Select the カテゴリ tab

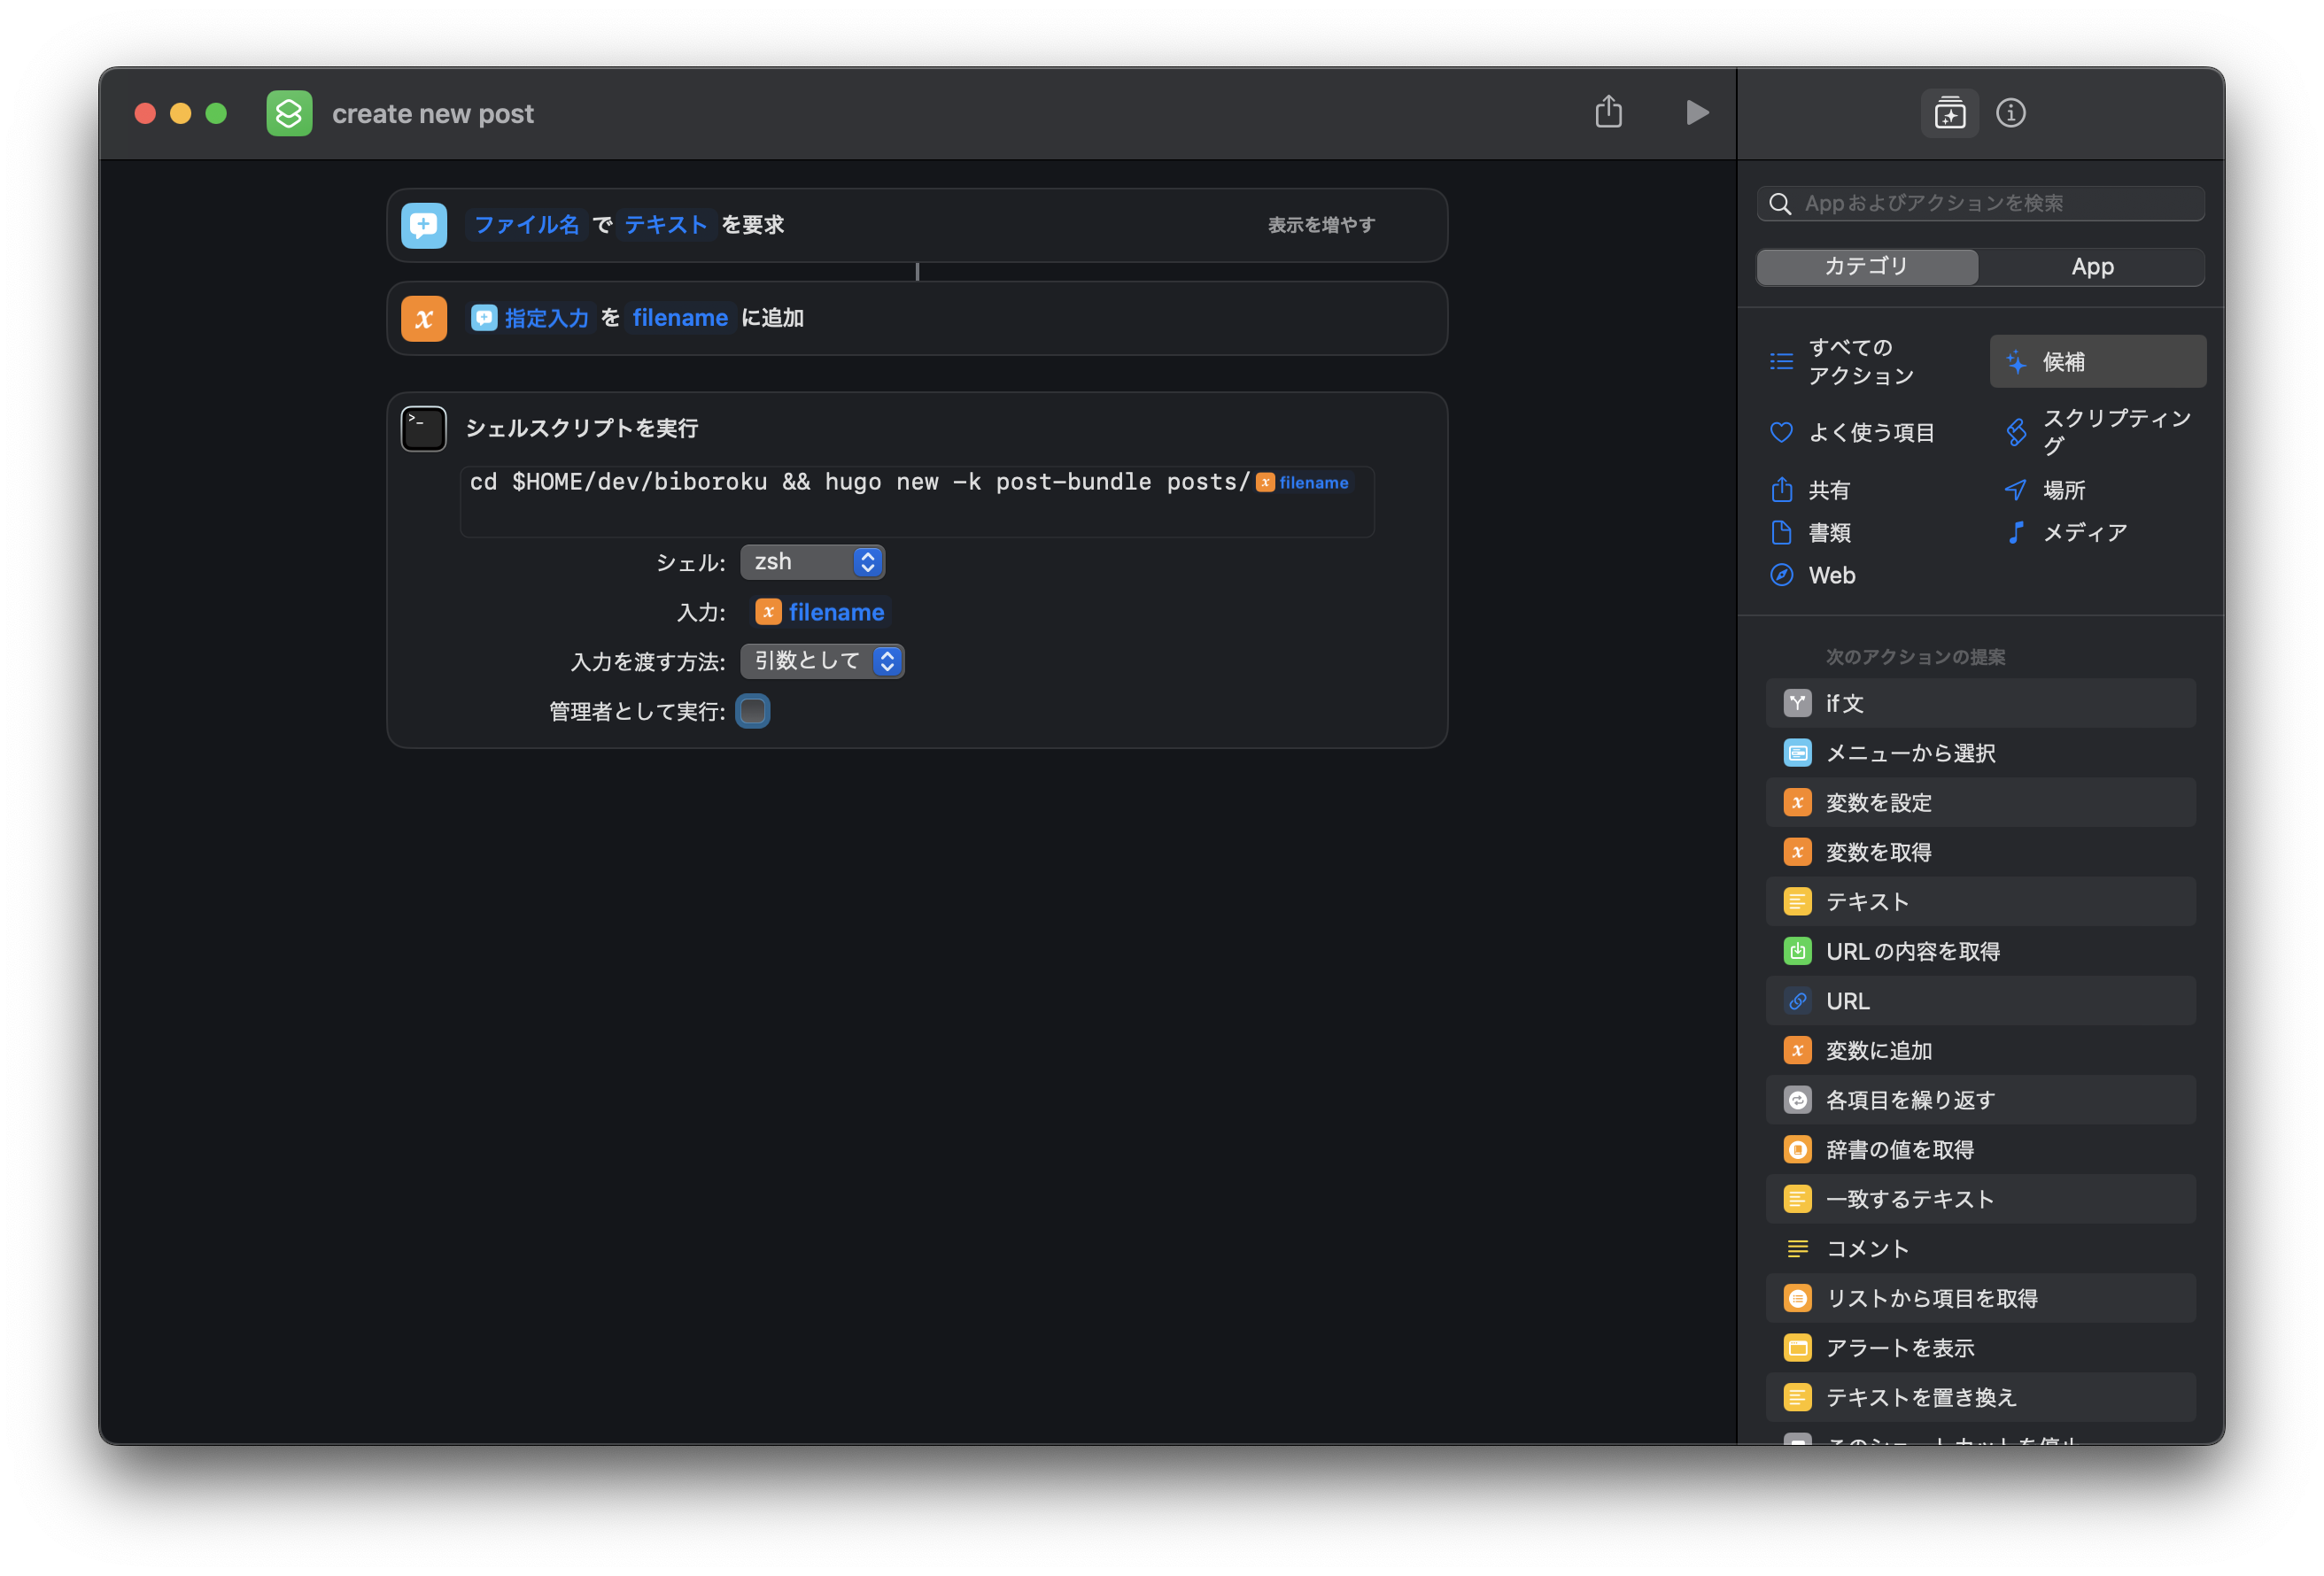[1866, 267]
